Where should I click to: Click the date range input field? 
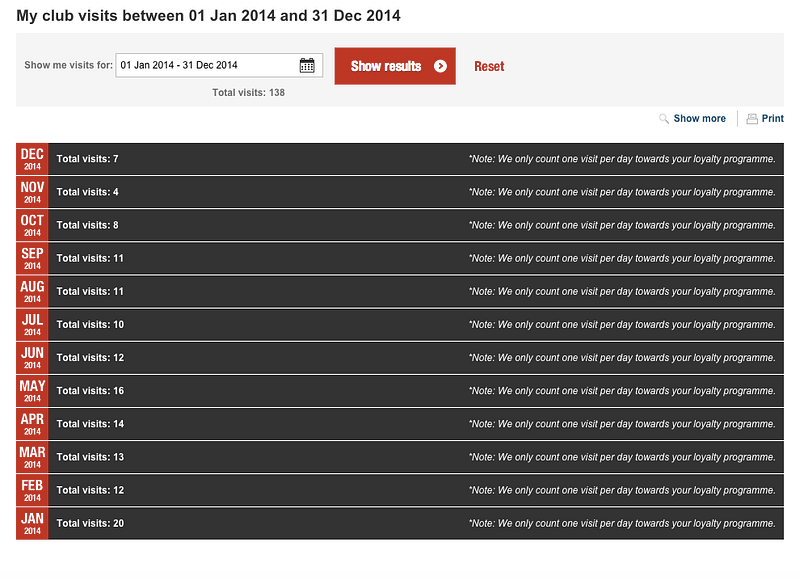click(x=219, y=65)
